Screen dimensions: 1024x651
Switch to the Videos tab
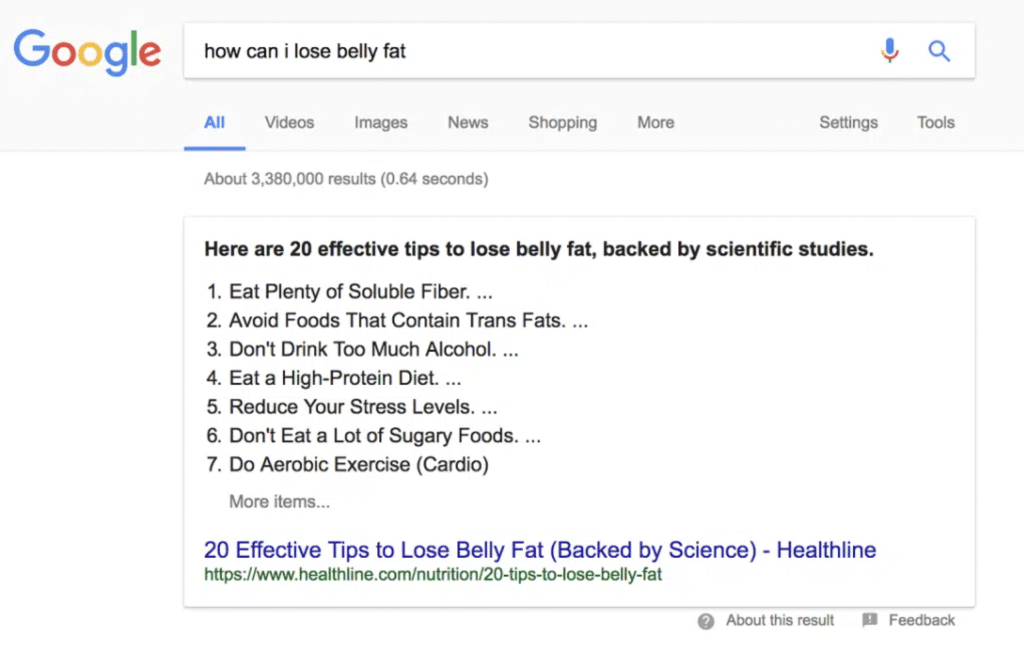pos(288,122)
